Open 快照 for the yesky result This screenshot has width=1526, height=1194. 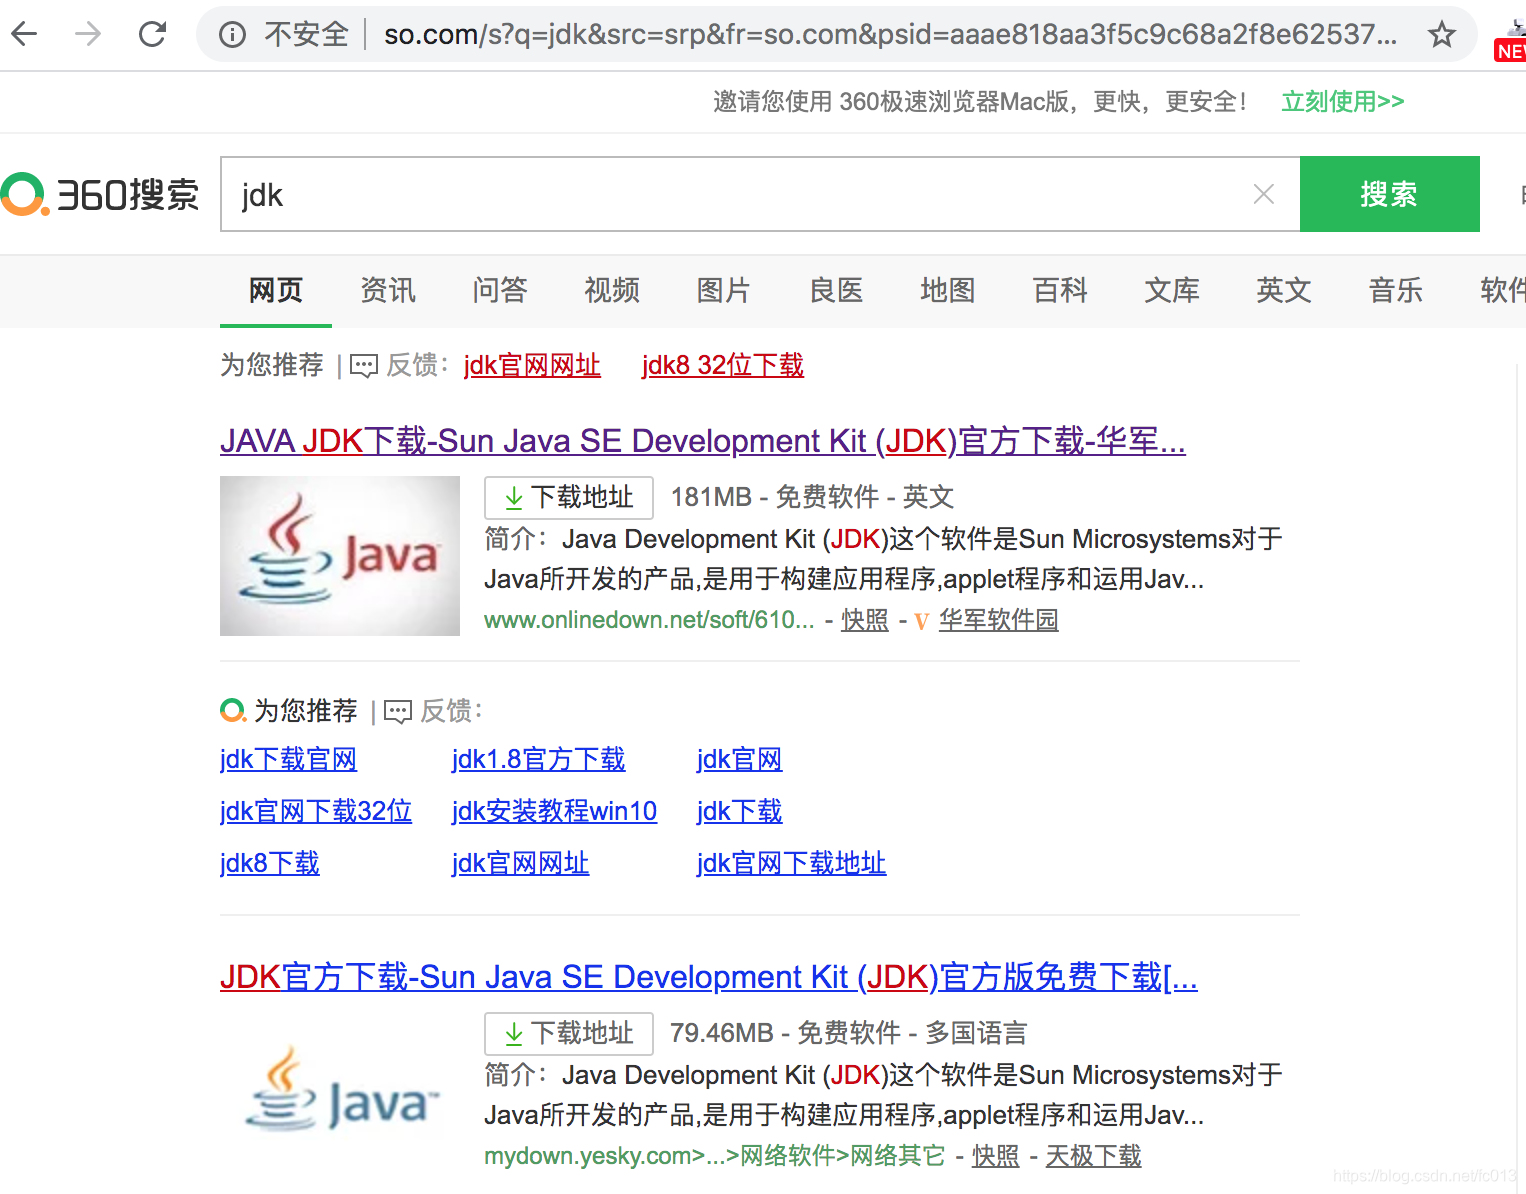tap(996, 1156)
